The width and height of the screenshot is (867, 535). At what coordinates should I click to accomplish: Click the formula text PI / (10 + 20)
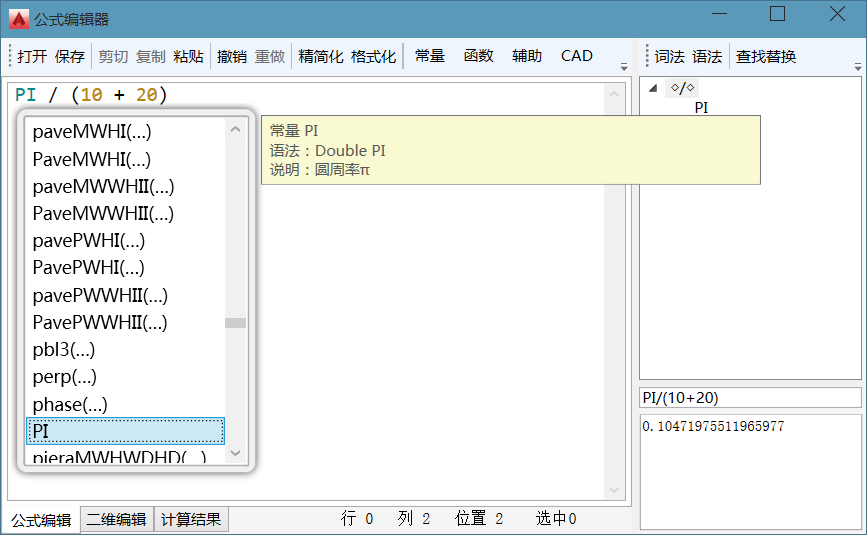click(x=91, y=95)
